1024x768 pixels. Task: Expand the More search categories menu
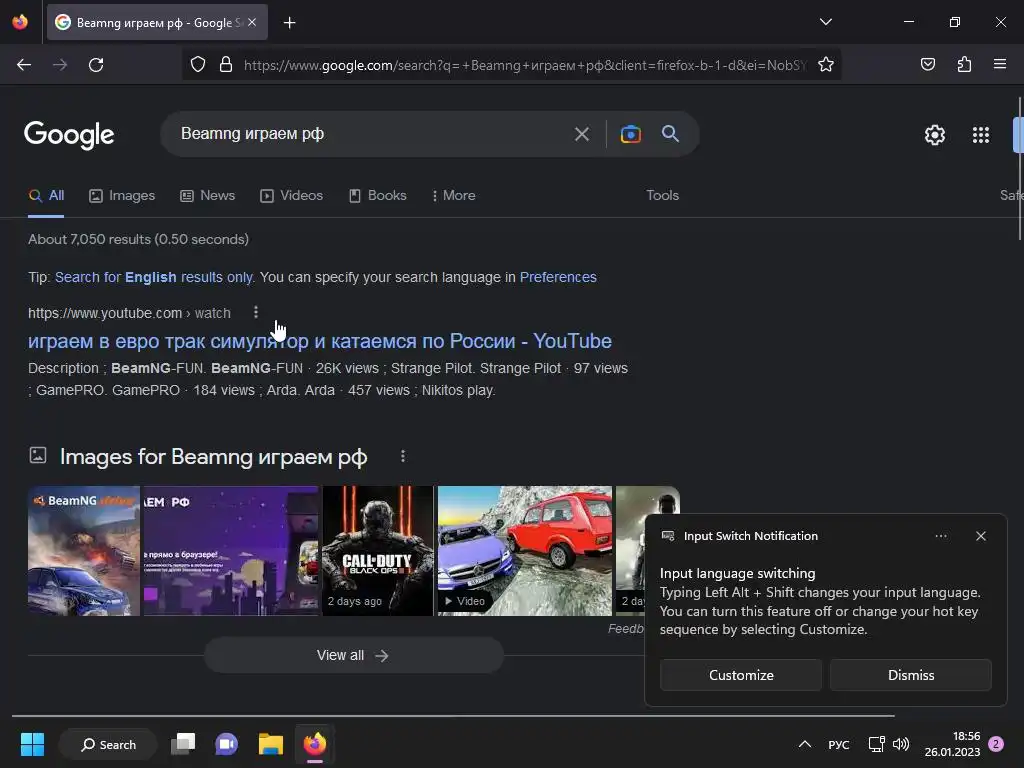pos(453,195)
